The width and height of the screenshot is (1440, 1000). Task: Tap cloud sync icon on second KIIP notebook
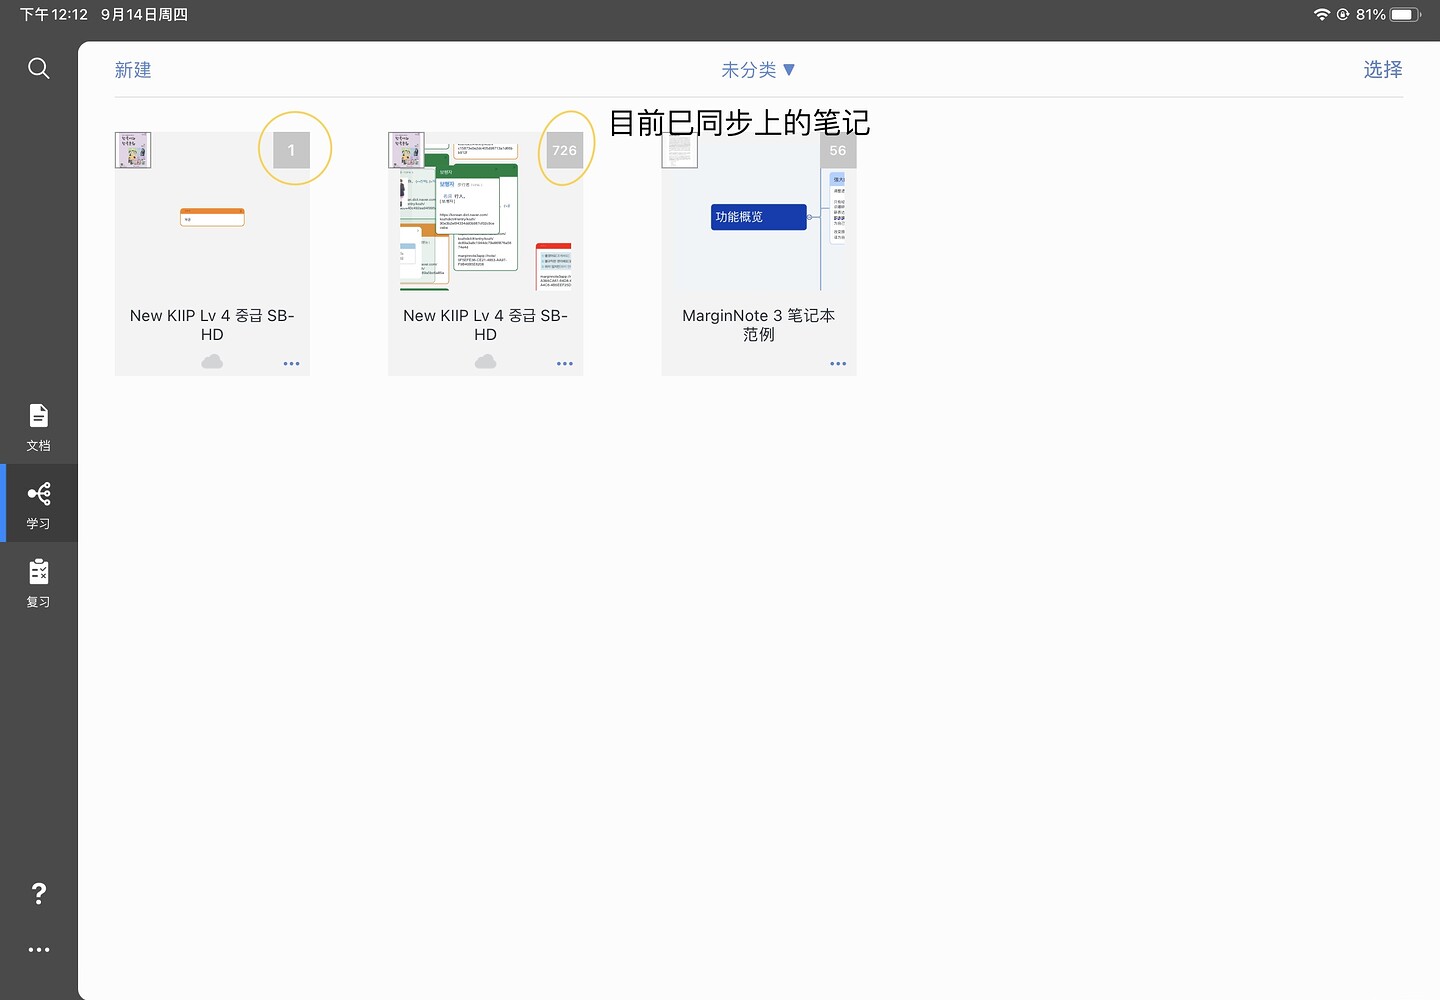click(x=486, y=362)
